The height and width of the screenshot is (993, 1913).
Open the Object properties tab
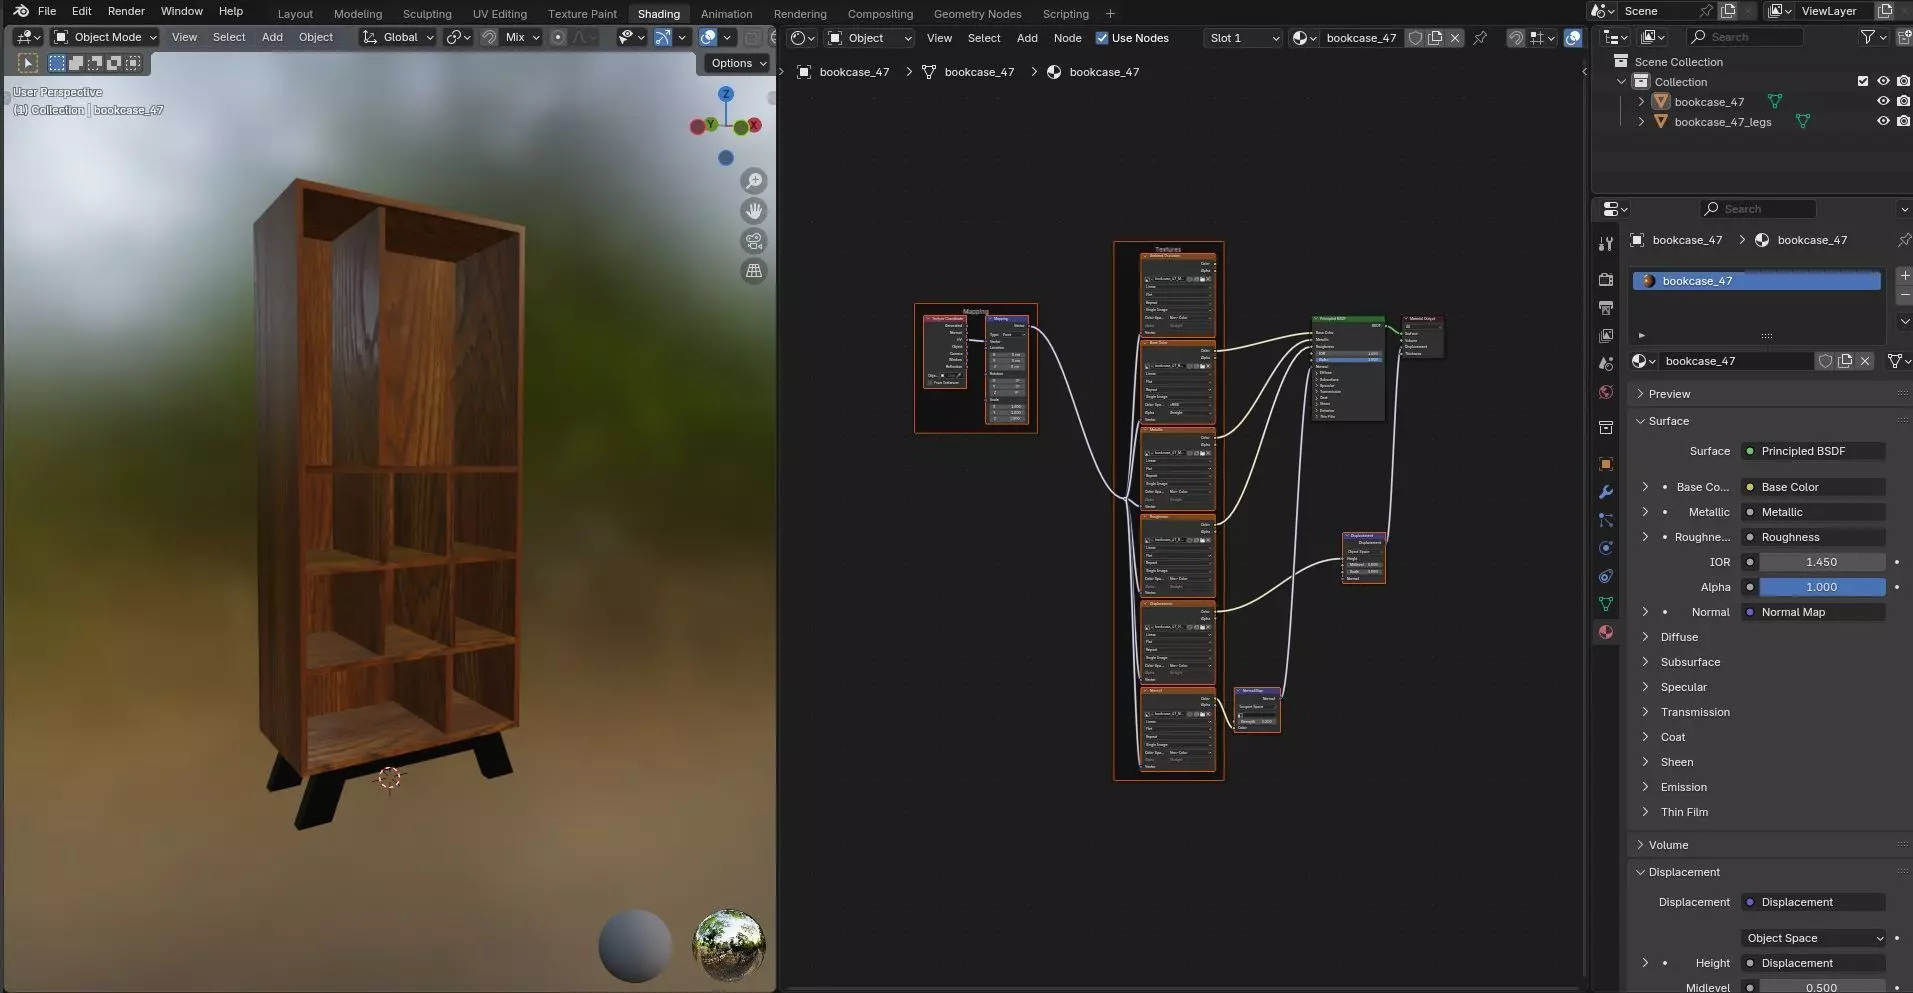pyautogui.click(x=1606, y=464)
